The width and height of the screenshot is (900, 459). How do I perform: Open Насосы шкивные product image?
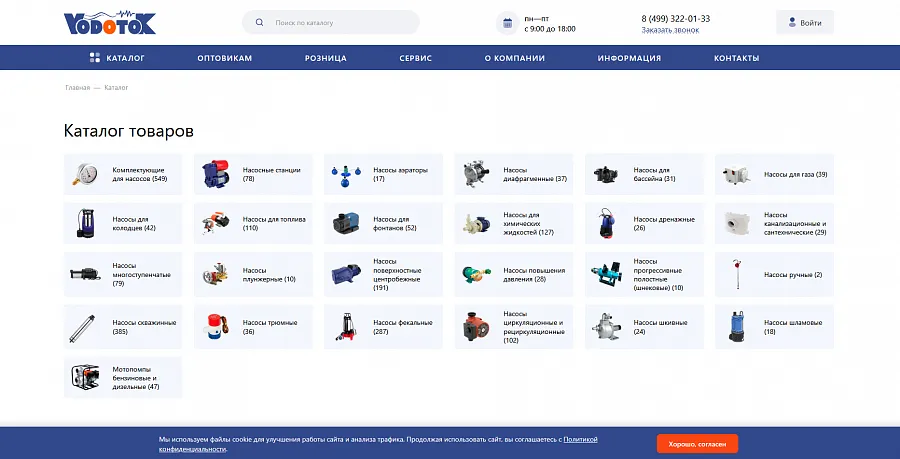606,326
